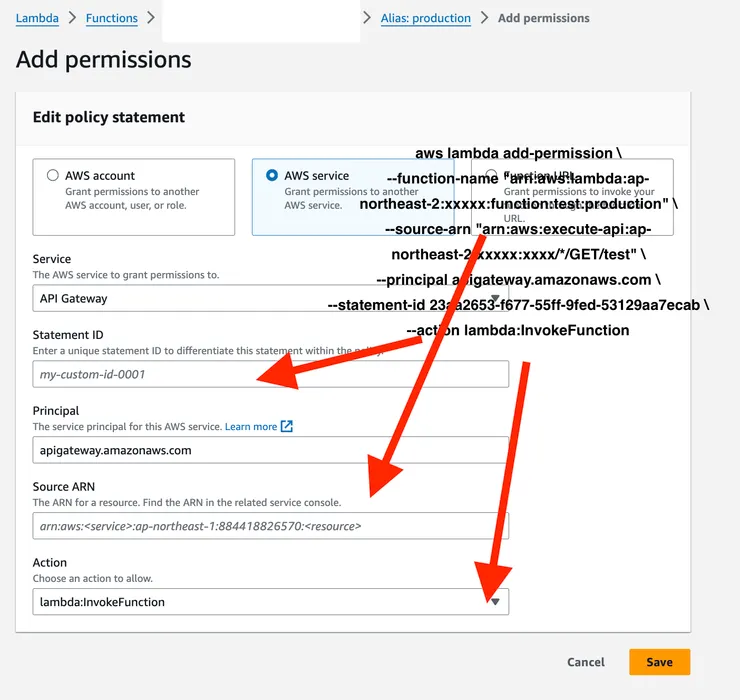
Task: Focus the Source ARN input field
Action: tap(270, 526)
